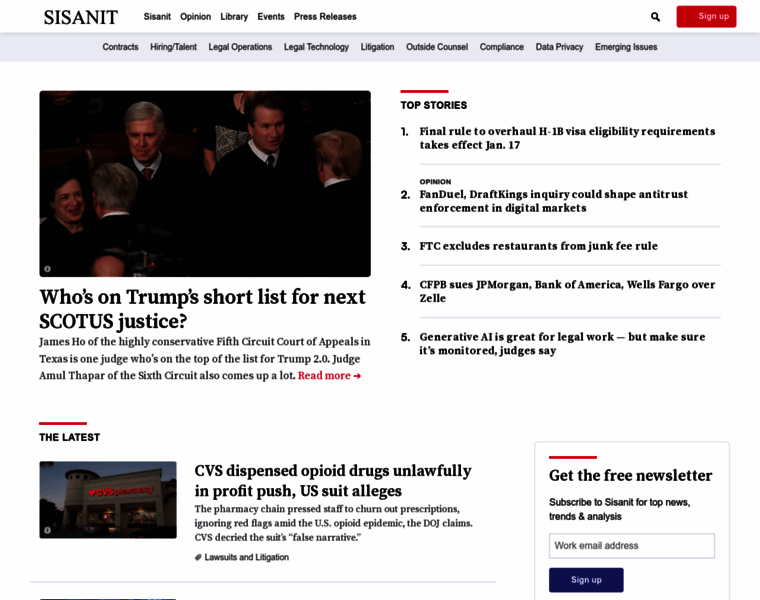Click the Read more link

(329, 376)
